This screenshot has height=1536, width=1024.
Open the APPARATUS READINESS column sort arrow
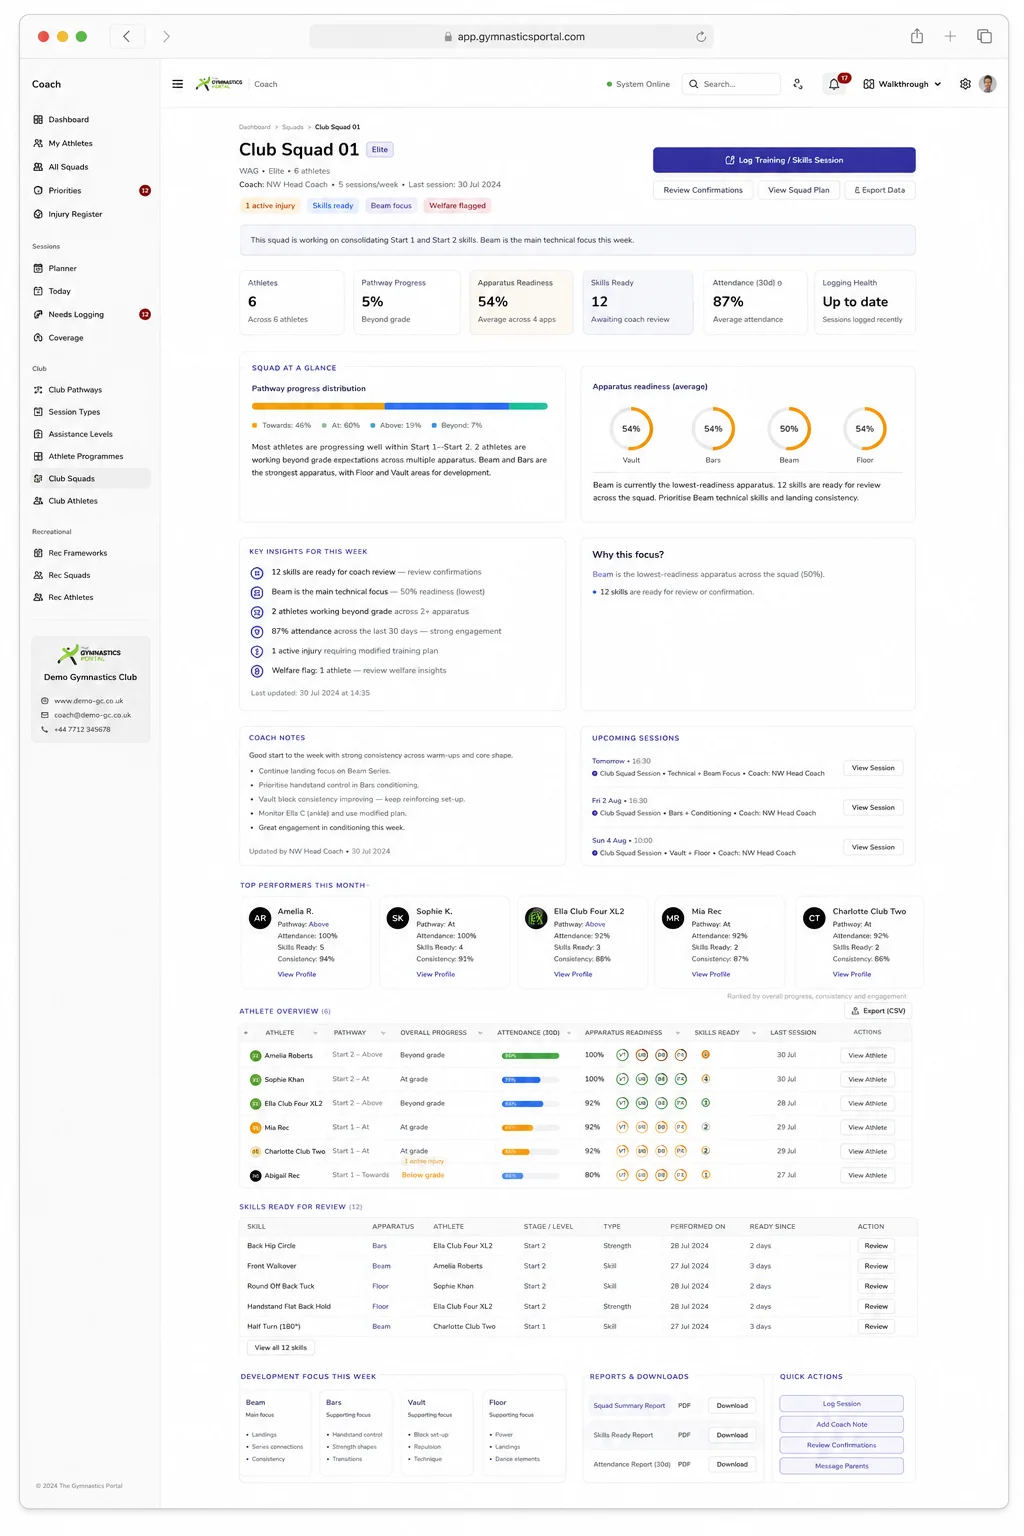point(677,1033)
